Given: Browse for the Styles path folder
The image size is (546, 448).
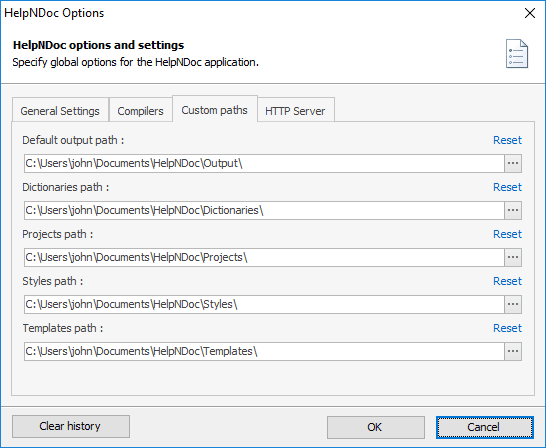Looking at the screenshot, I should pyautogui.click(x=513, y=304).
